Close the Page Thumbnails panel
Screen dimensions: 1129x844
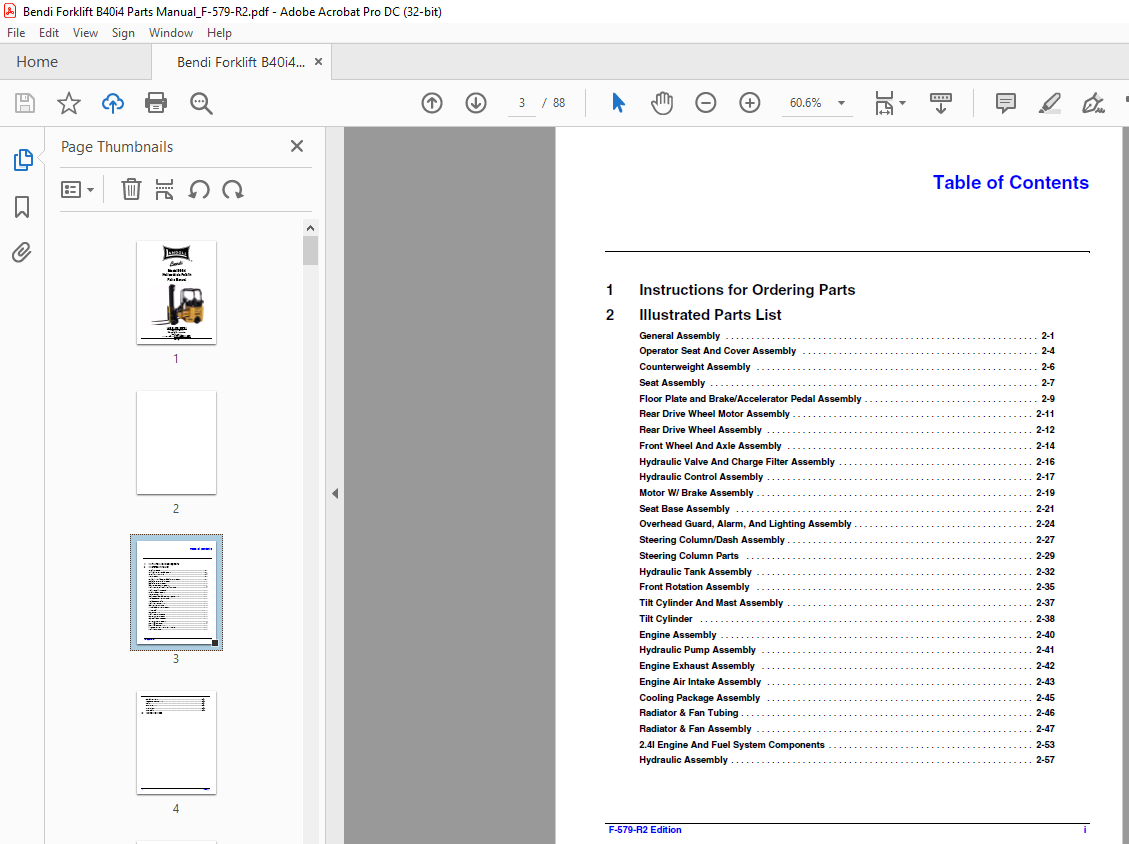[297, 146]
